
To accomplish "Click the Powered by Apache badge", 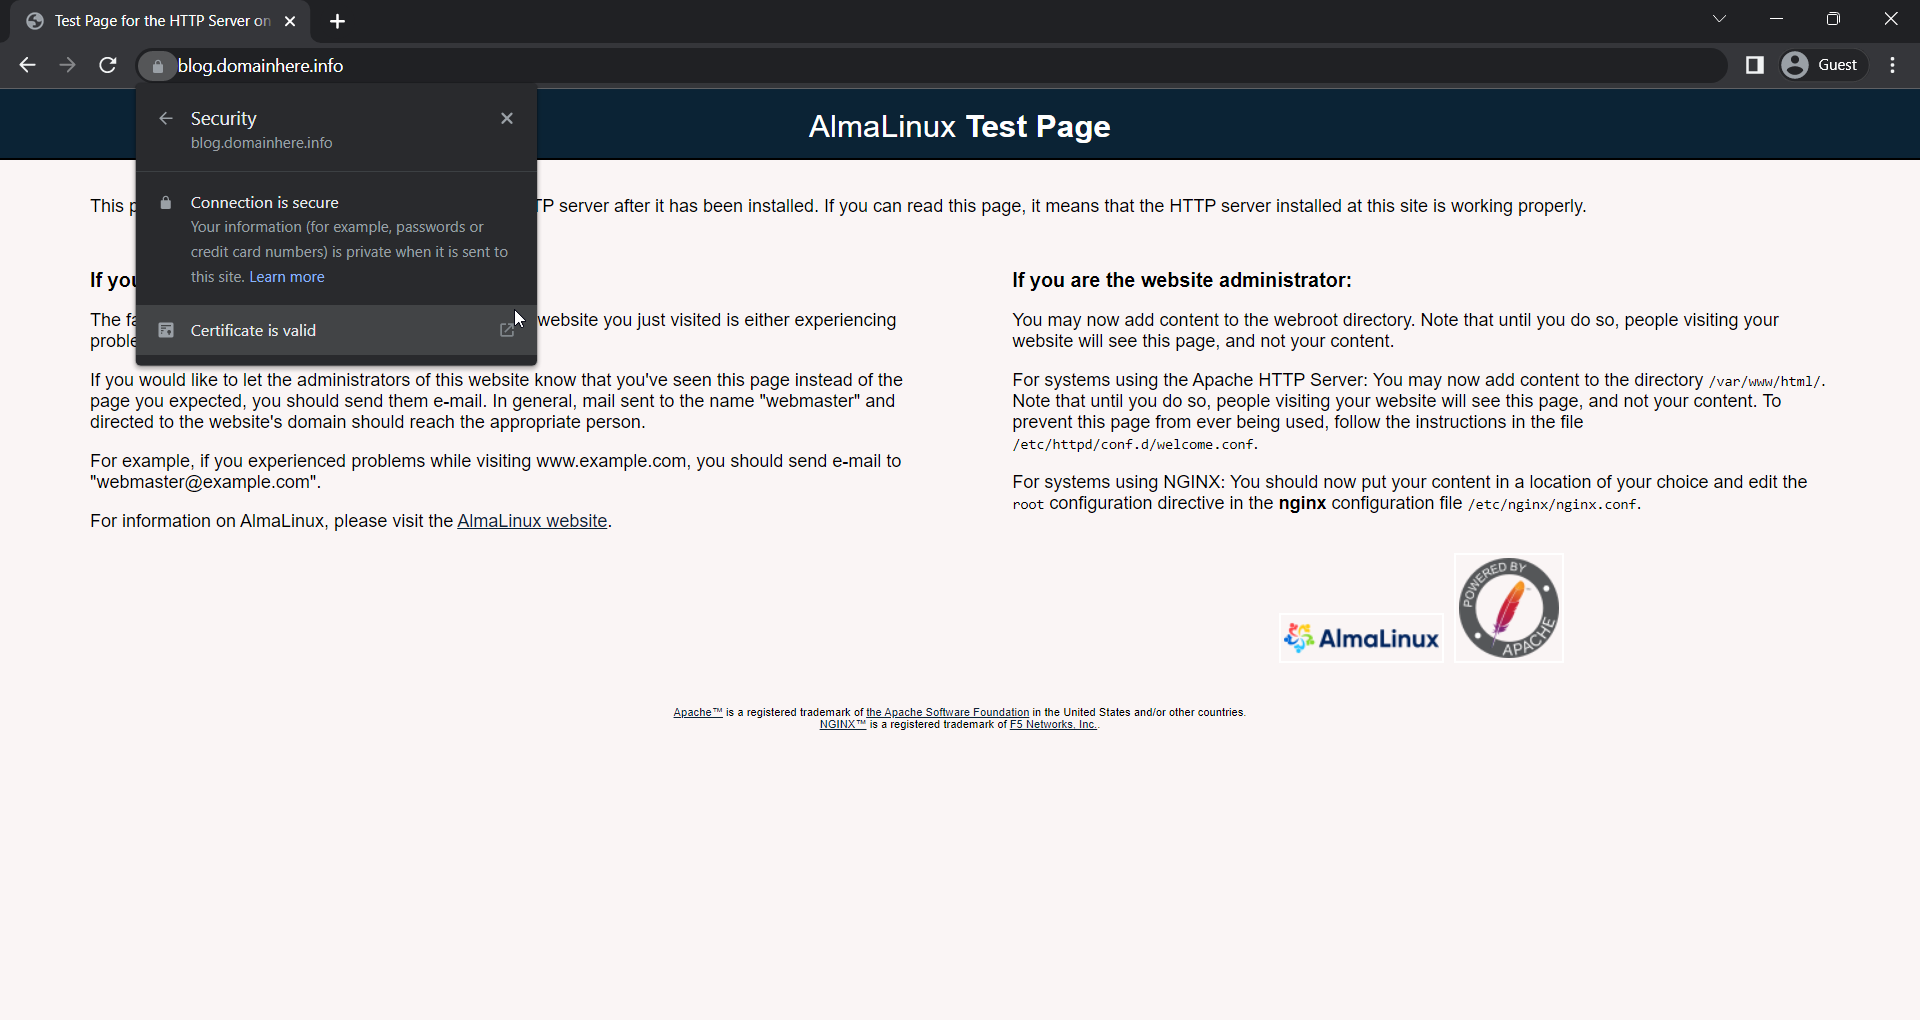I will (x=1508, y=608).
